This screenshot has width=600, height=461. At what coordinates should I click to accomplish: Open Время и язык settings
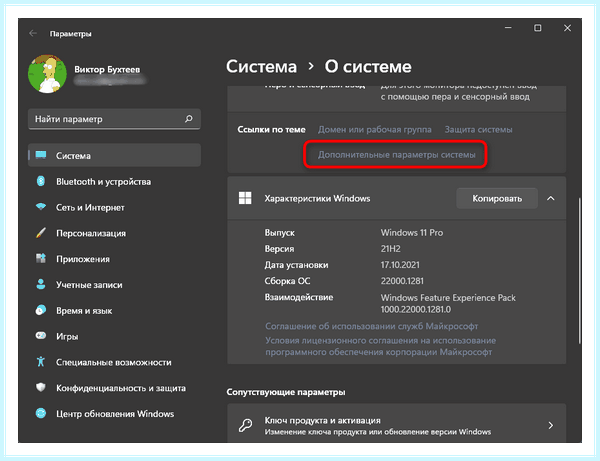click(114, 310)
